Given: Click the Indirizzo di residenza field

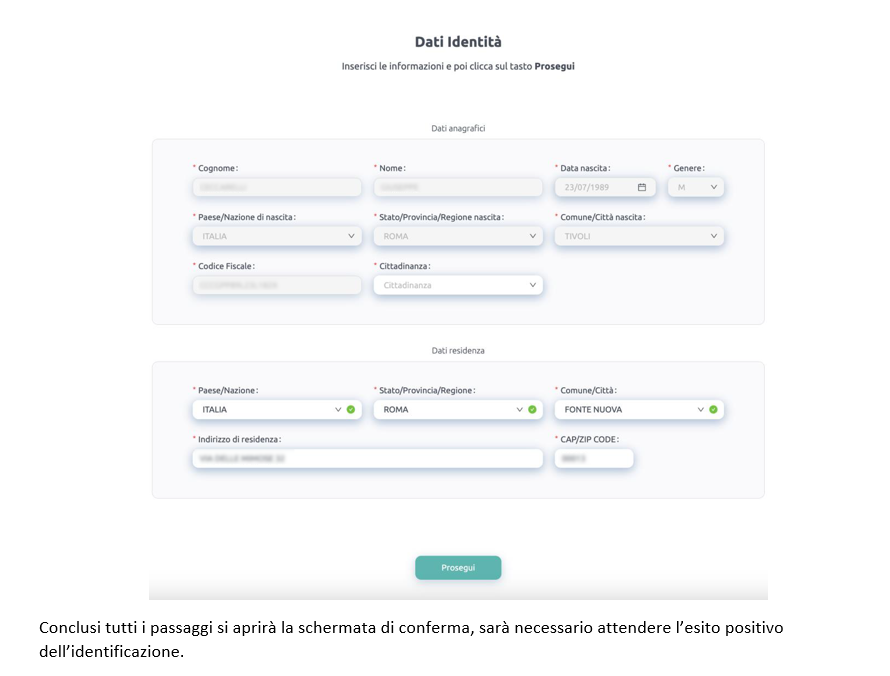Looking at the screenshot, I should pyautogui.click(x=367, y=458).
